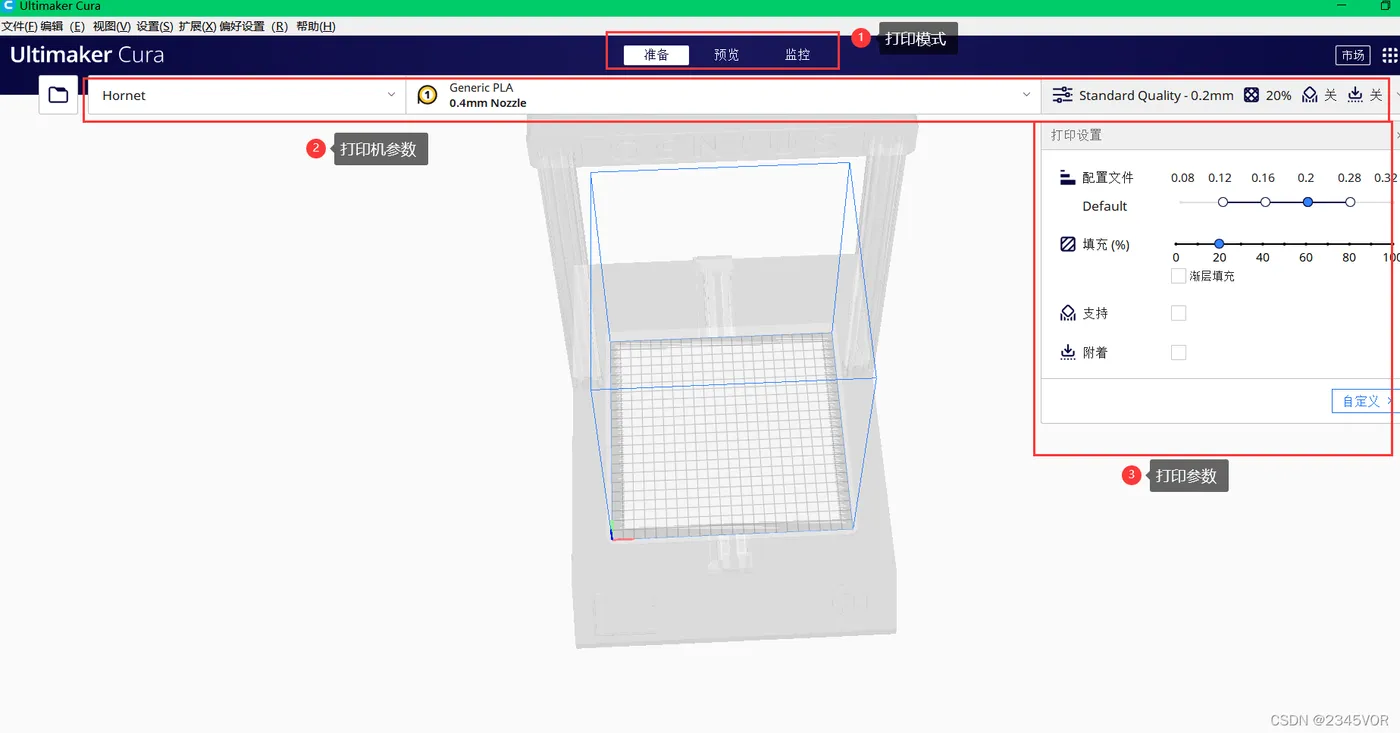Select 0.12 layer height on profile slider
This screenshot has height=733, width=1400.
1222,202
